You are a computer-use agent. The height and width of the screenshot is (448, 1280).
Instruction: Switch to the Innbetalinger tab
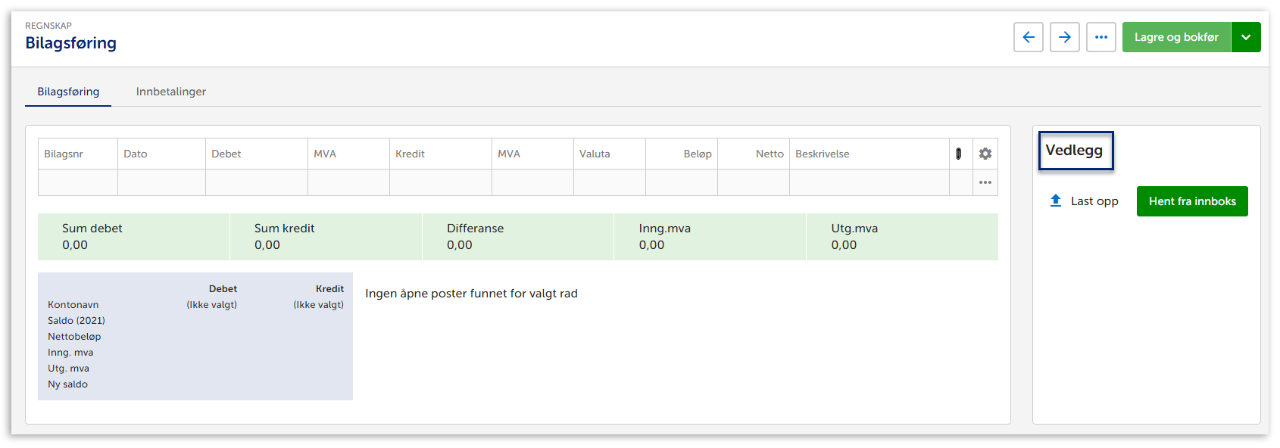point(171,91)
